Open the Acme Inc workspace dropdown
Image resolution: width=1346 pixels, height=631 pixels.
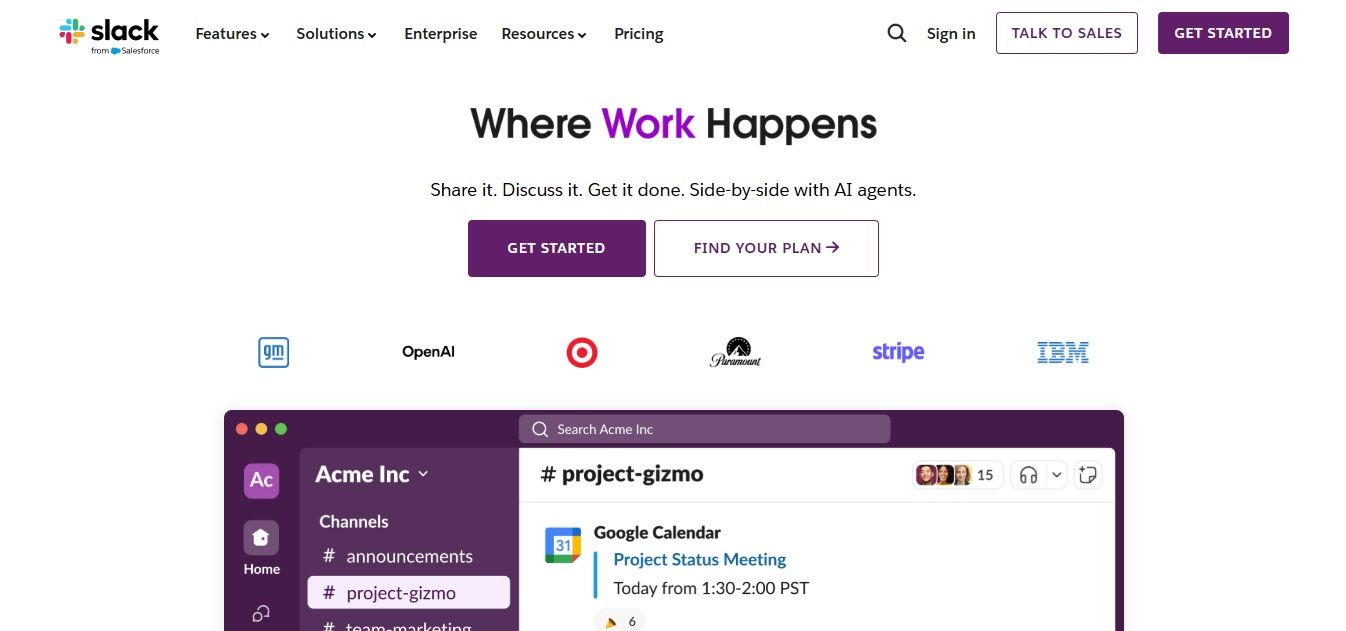(370, 474)
